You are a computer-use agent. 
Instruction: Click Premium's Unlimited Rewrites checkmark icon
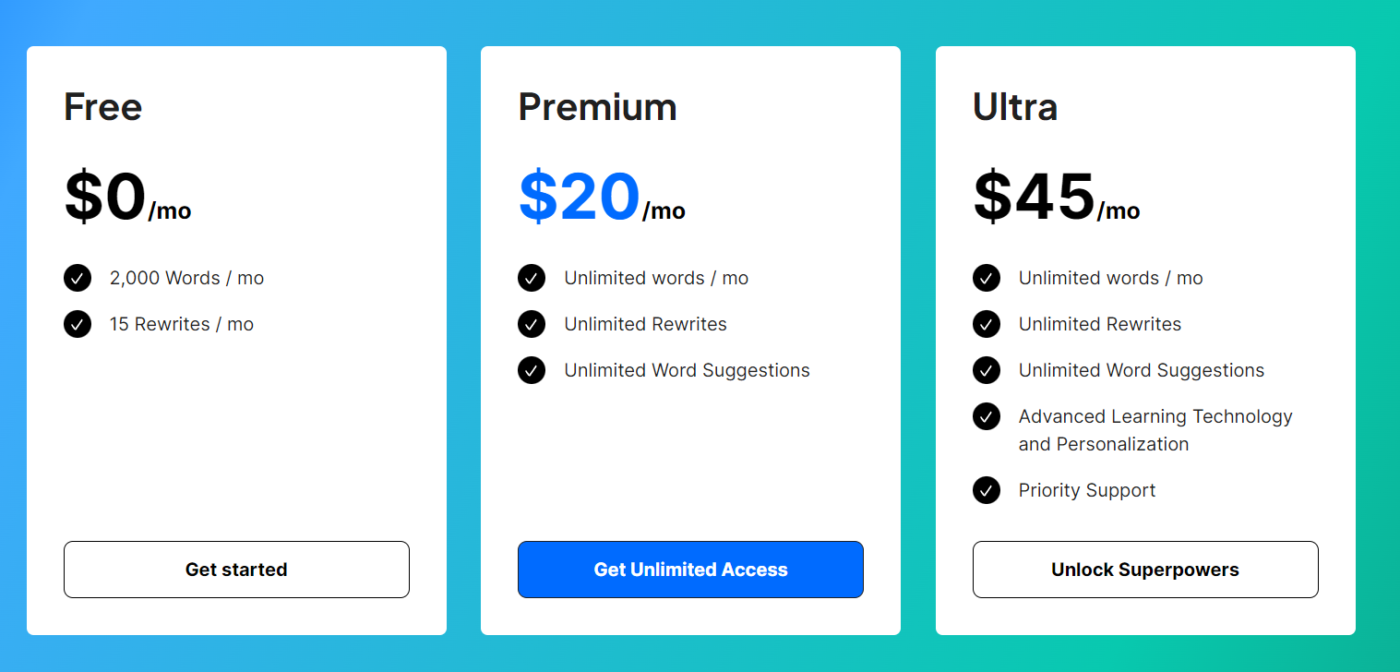531,324
